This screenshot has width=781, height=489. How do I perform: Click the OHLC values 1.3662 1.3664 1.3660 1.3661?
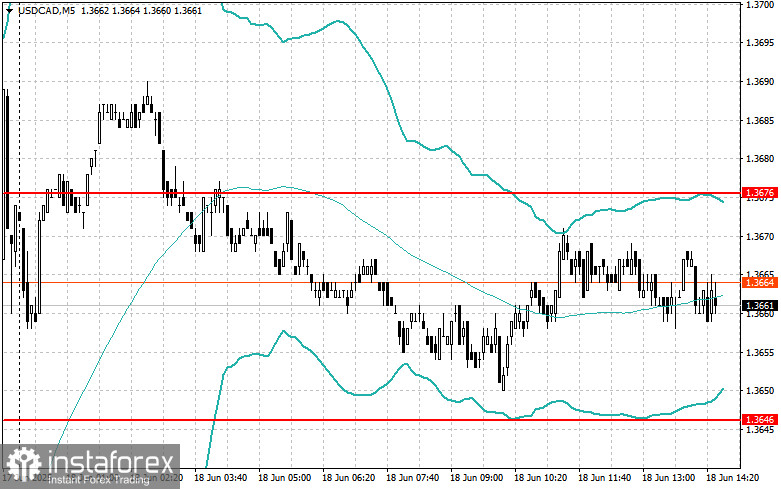click(141, 10)
